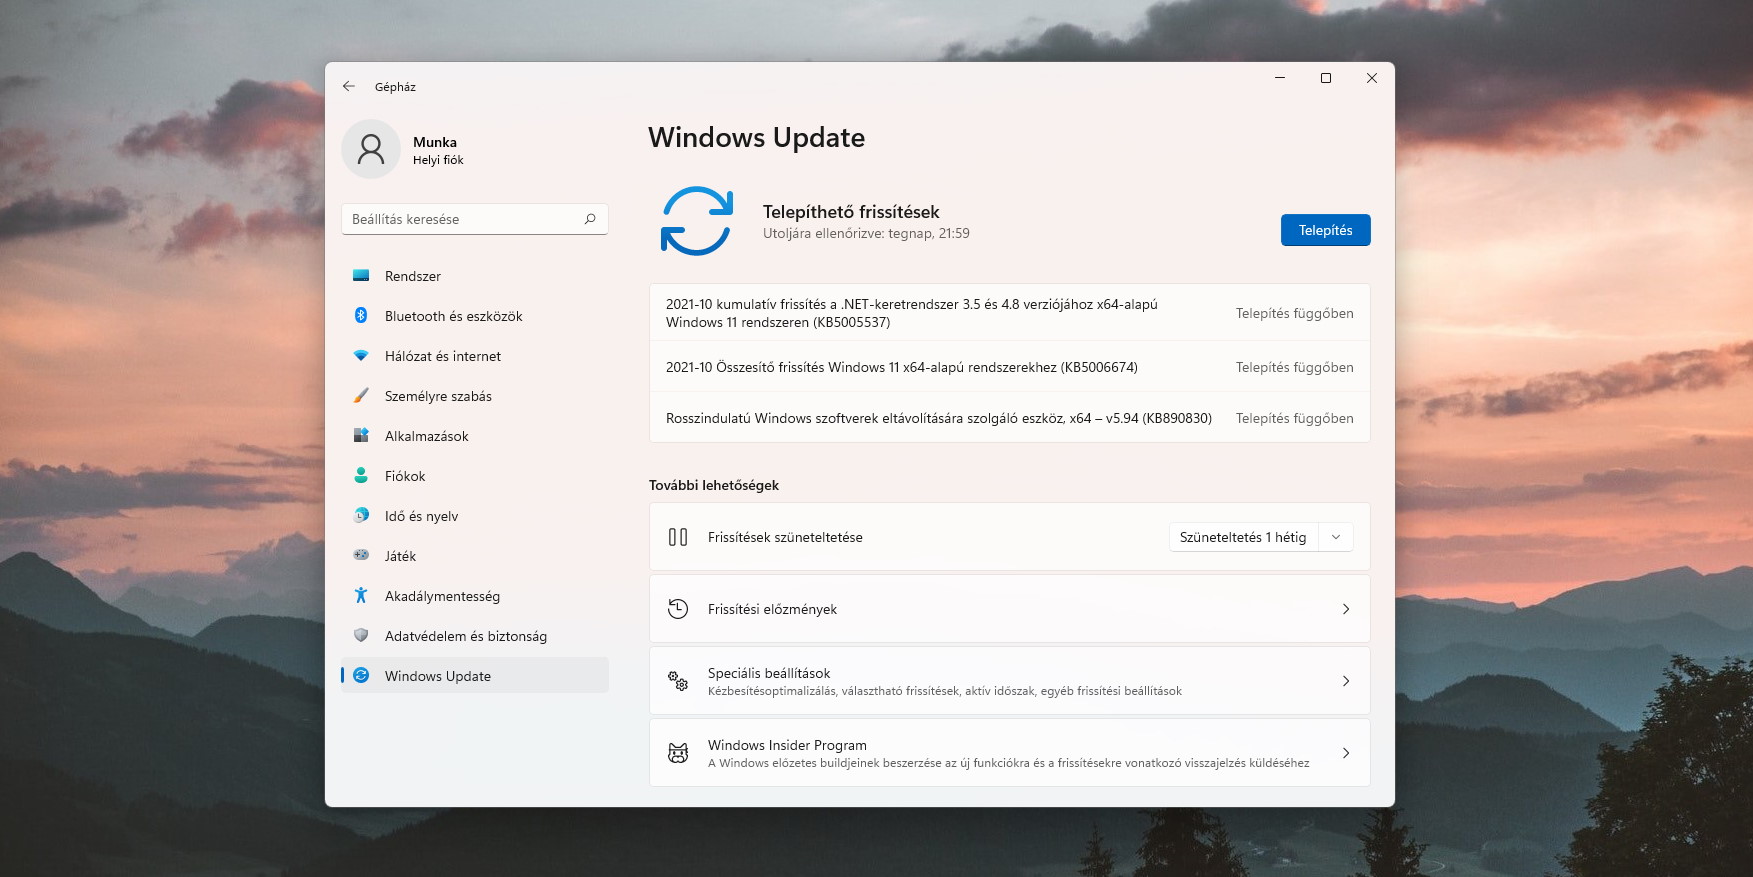Click the pause icon beside Frissítések szüneteltetése
The image size is (1753, 877).
point(678,537)
